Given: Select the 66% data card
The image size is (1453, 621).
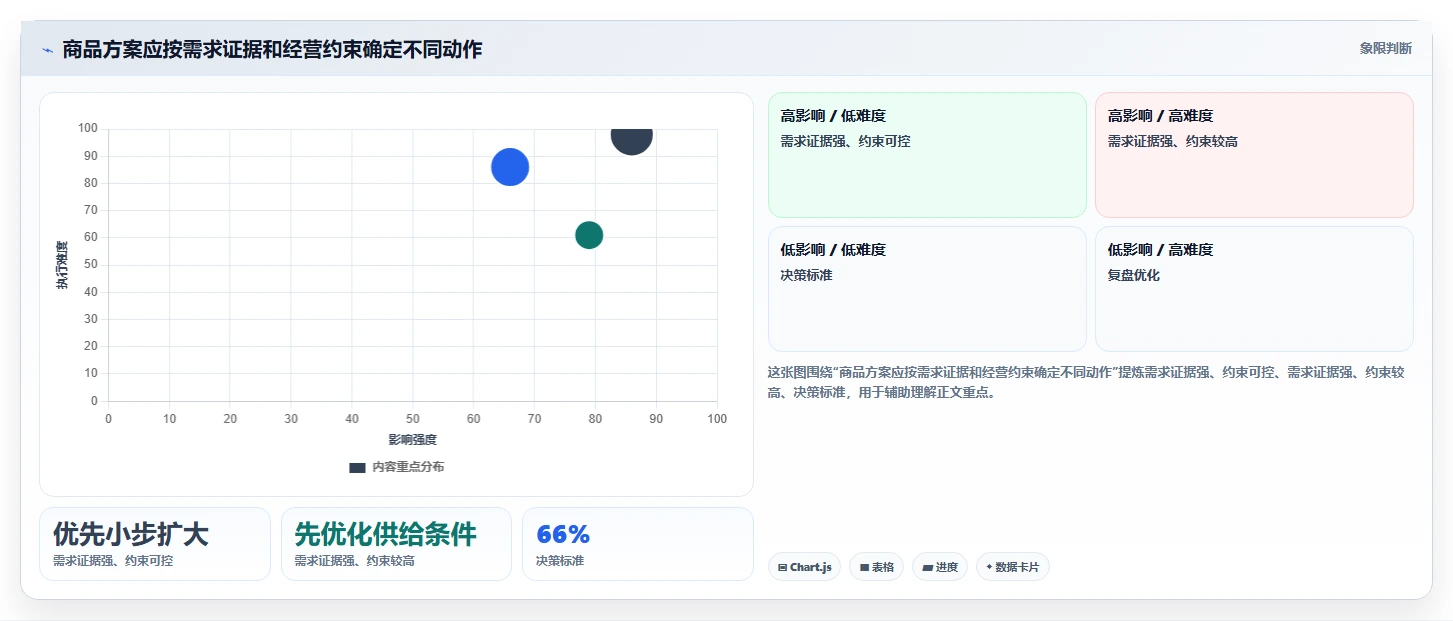Looking at the screenshot, I should pyautogui.click(x=637, y=544).
